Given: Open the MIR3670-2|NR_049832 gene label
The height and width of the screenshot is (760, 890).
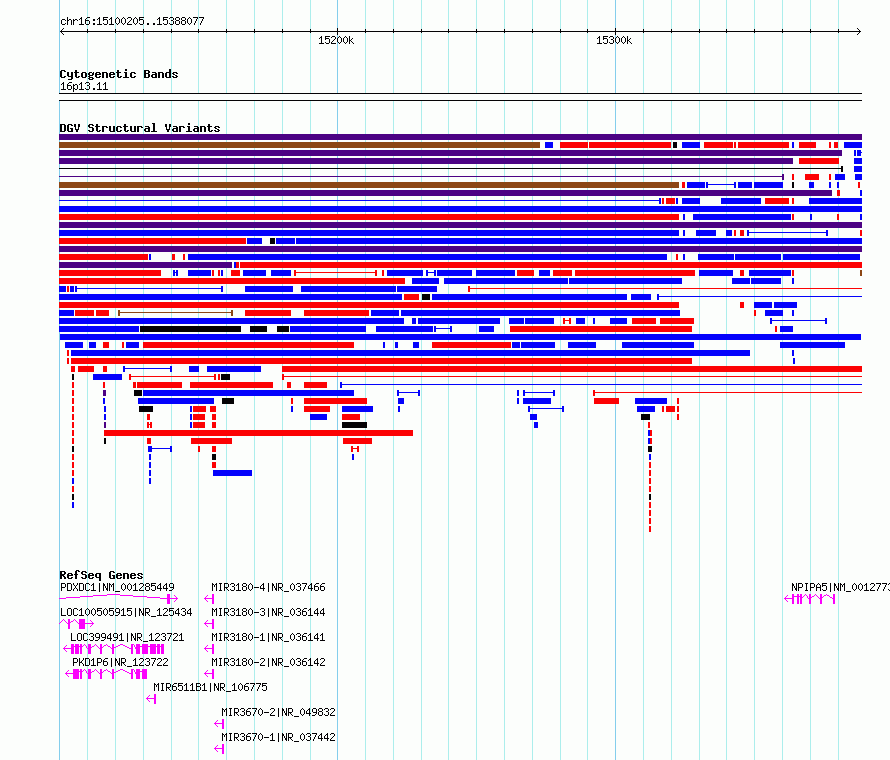Looking at the screenshot, I should [x=278, y=712].
